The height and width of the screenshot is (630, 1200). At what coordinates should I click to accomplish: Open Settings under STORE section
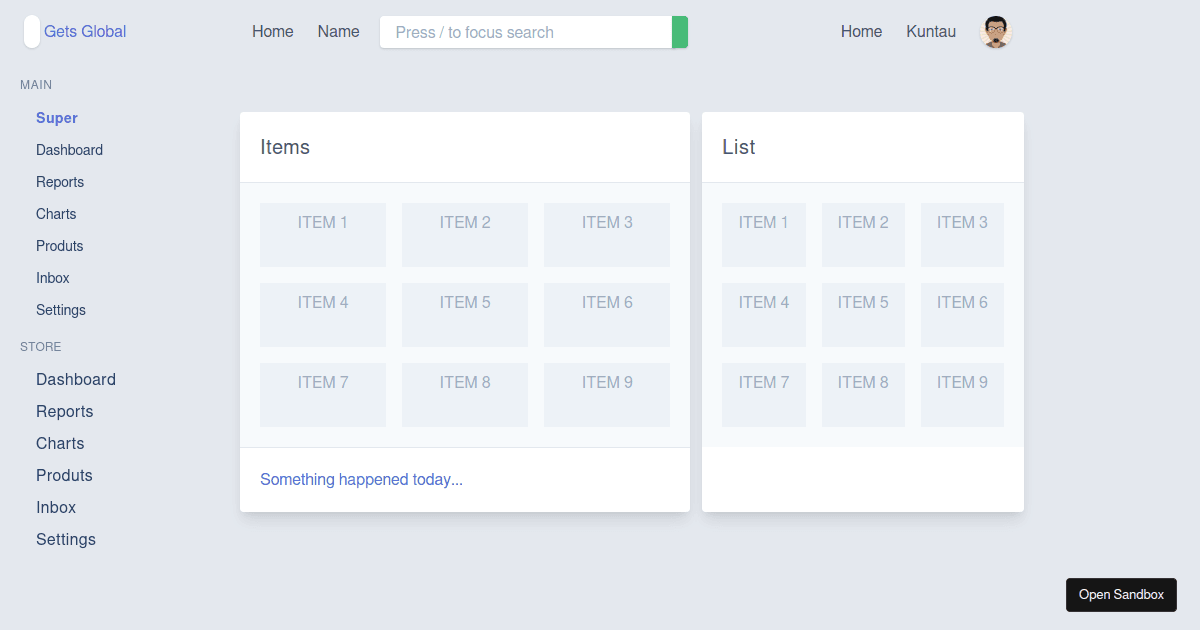point(65,539)
